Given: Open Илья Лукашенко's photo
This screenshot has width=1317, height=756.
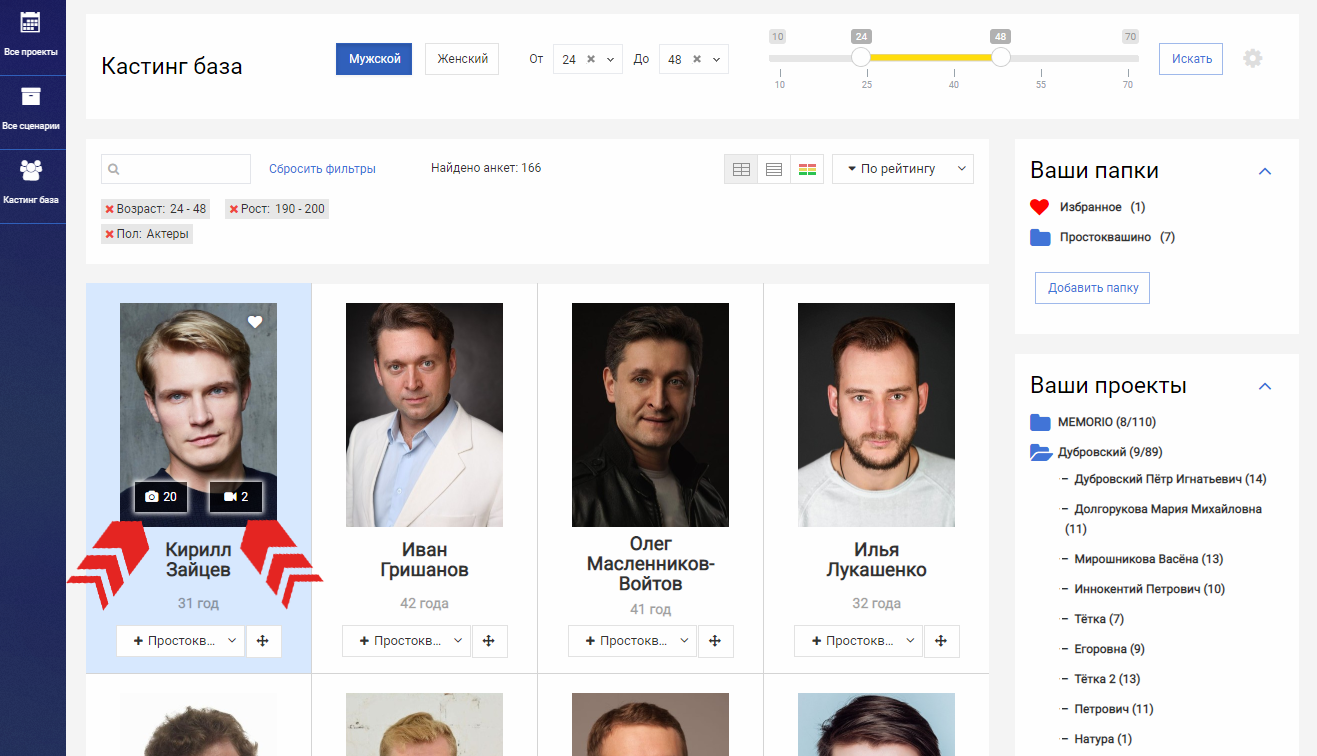Looking at the screenshot, I should tap(876, 415).
